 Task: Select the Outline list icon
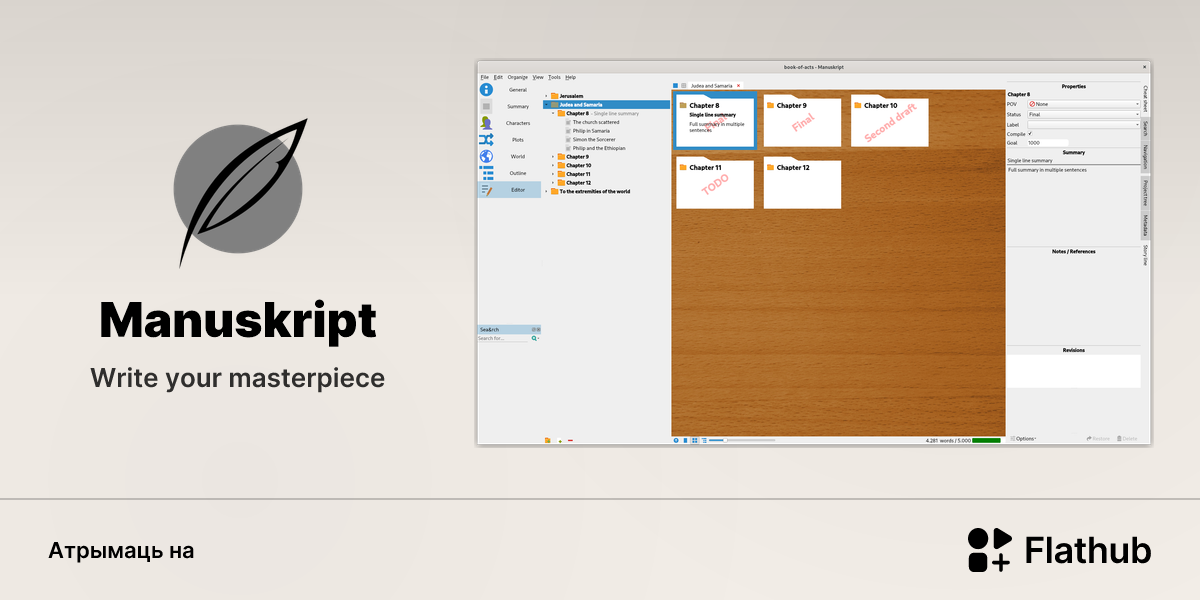click(486, 173)
